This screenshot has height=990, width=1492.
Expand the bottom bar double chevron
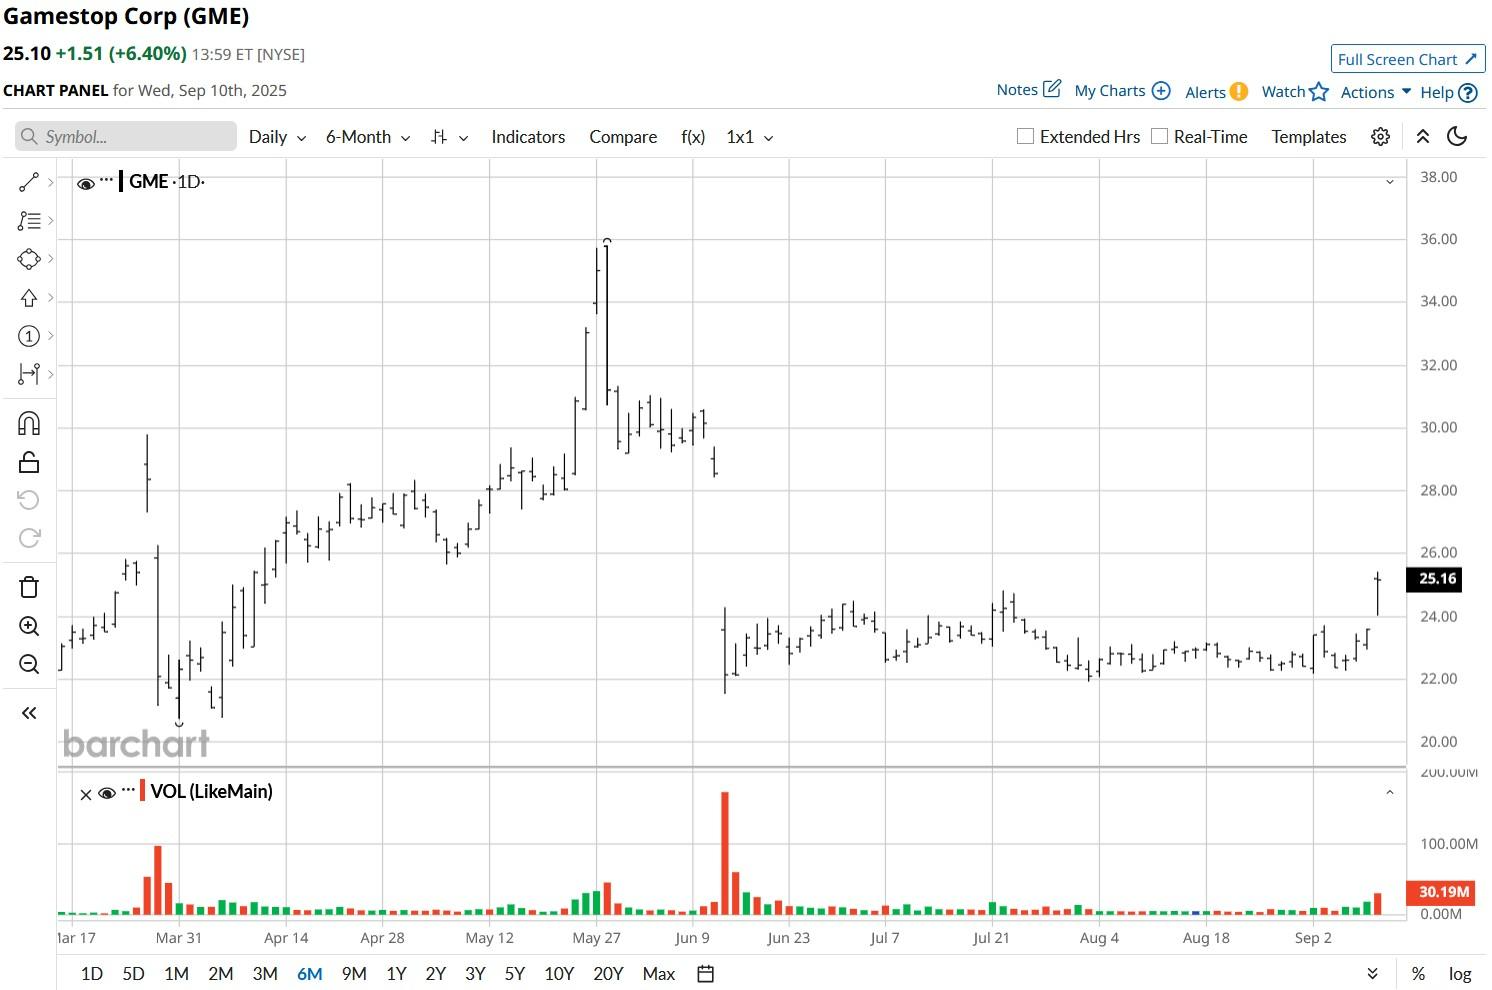click(1373, 974)
